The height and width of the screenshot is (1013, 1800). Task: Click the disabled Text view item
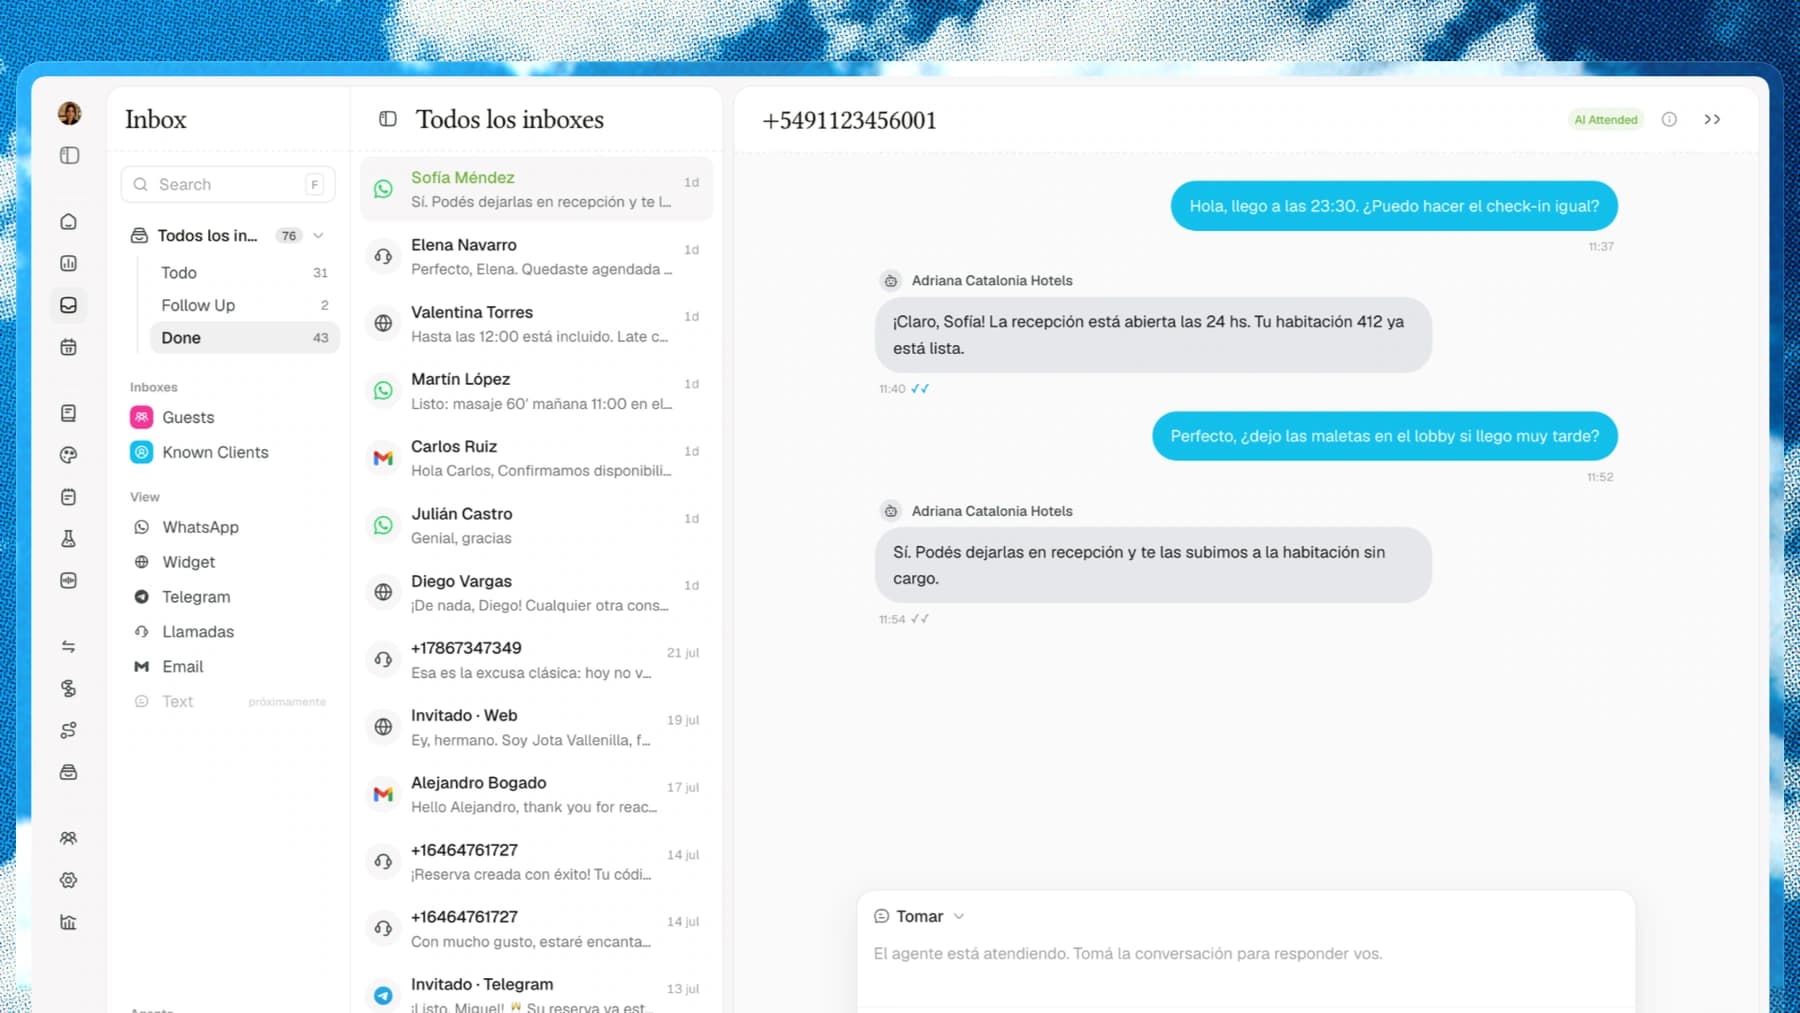point(230,702)
